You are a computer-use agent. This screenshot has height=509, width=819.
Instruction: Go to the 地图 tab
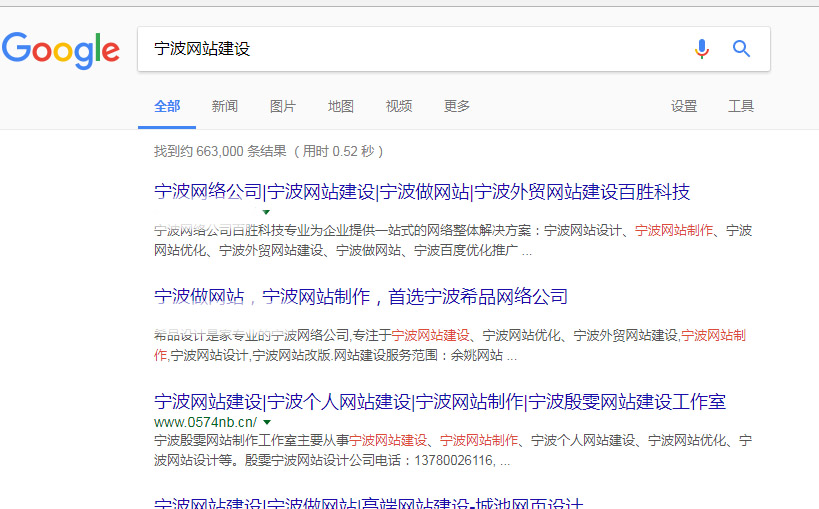pos(341,106)
